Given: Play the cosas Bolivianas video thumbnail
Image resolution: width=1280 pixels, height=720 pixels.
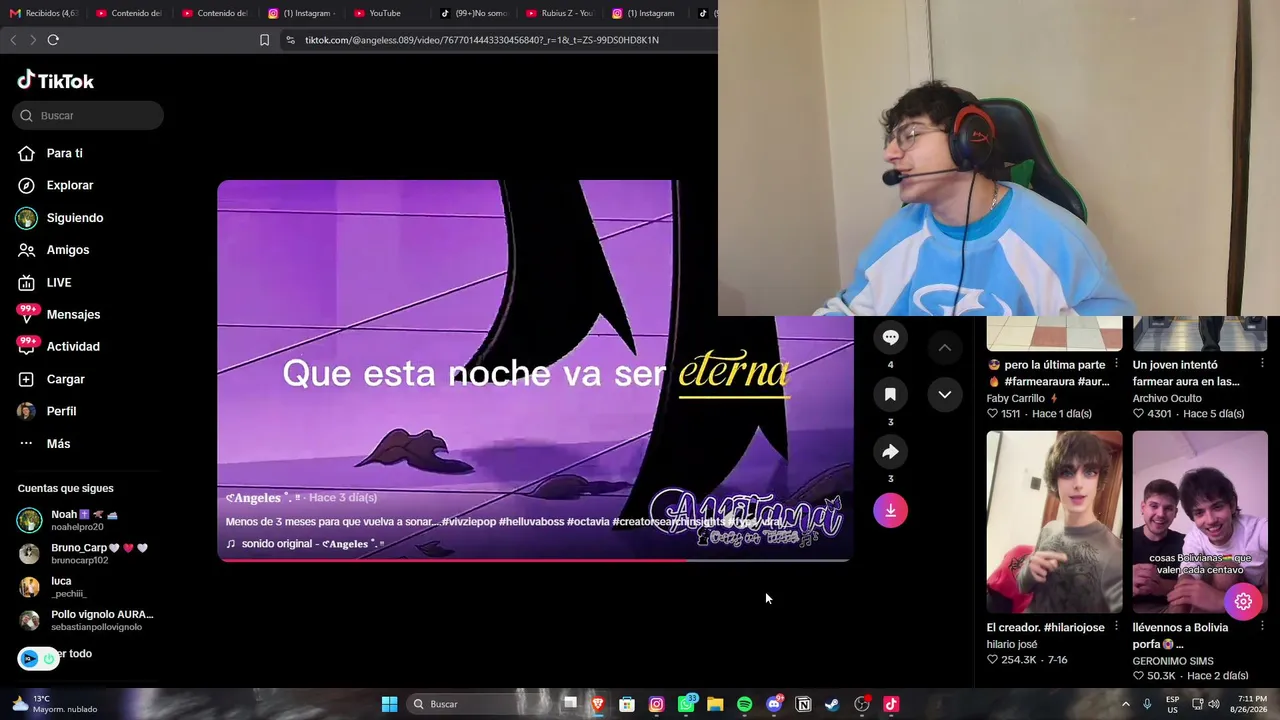Looking at the screenshot, I should 1200,522.
